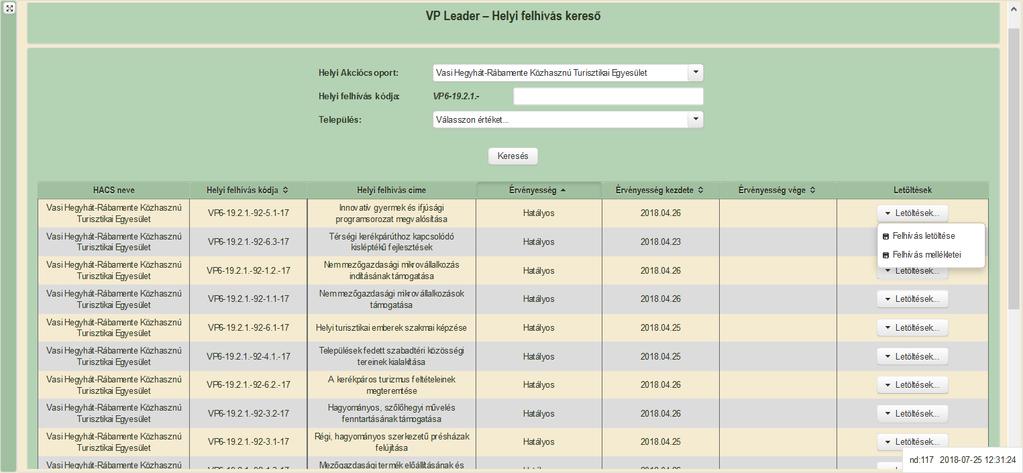Open Letöltések menu for A kerékpáros turizmus row
This screenshot has width=1023, height=473.
(x=911, y=385)
